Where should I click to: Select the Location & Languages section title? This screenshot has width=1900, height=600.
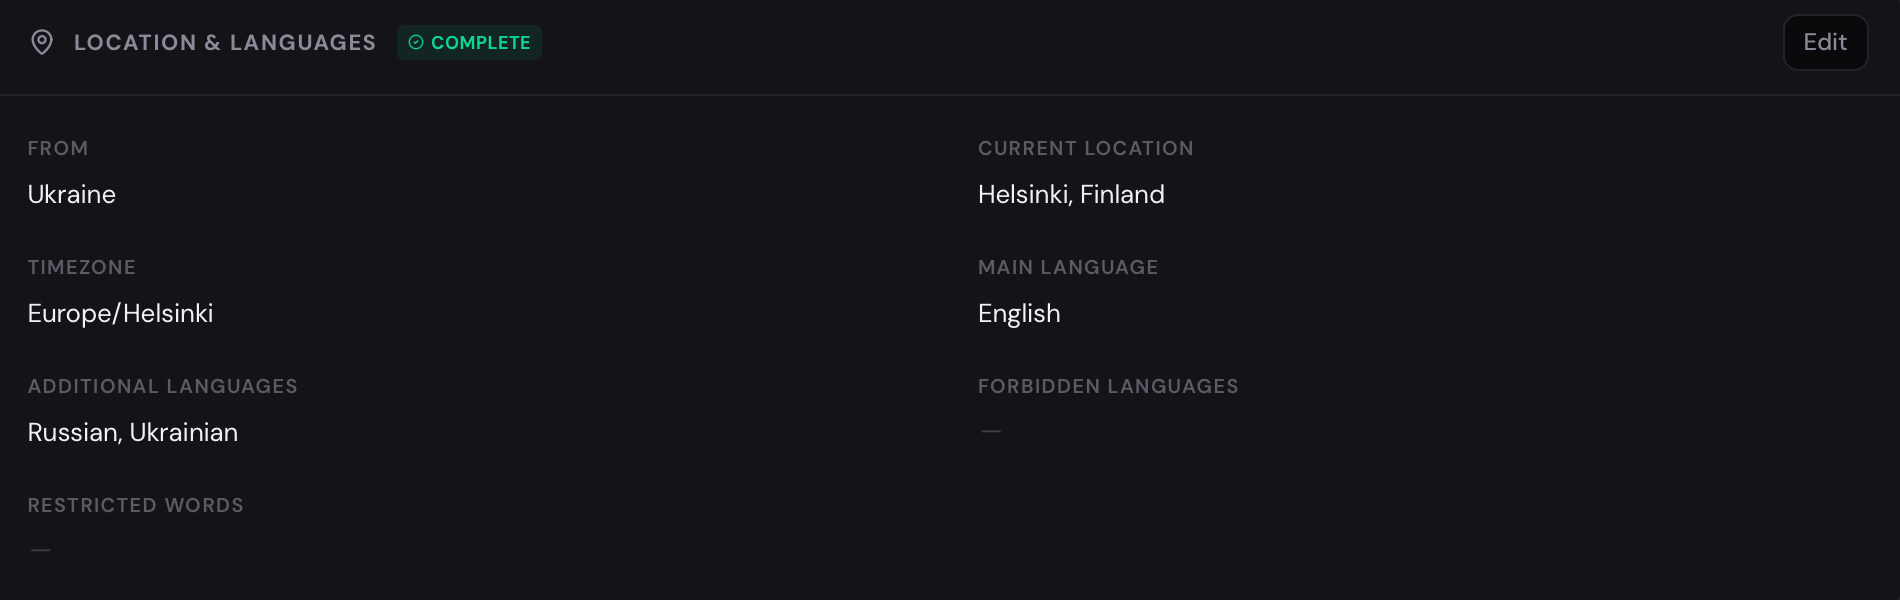click(x=225, y=42)
